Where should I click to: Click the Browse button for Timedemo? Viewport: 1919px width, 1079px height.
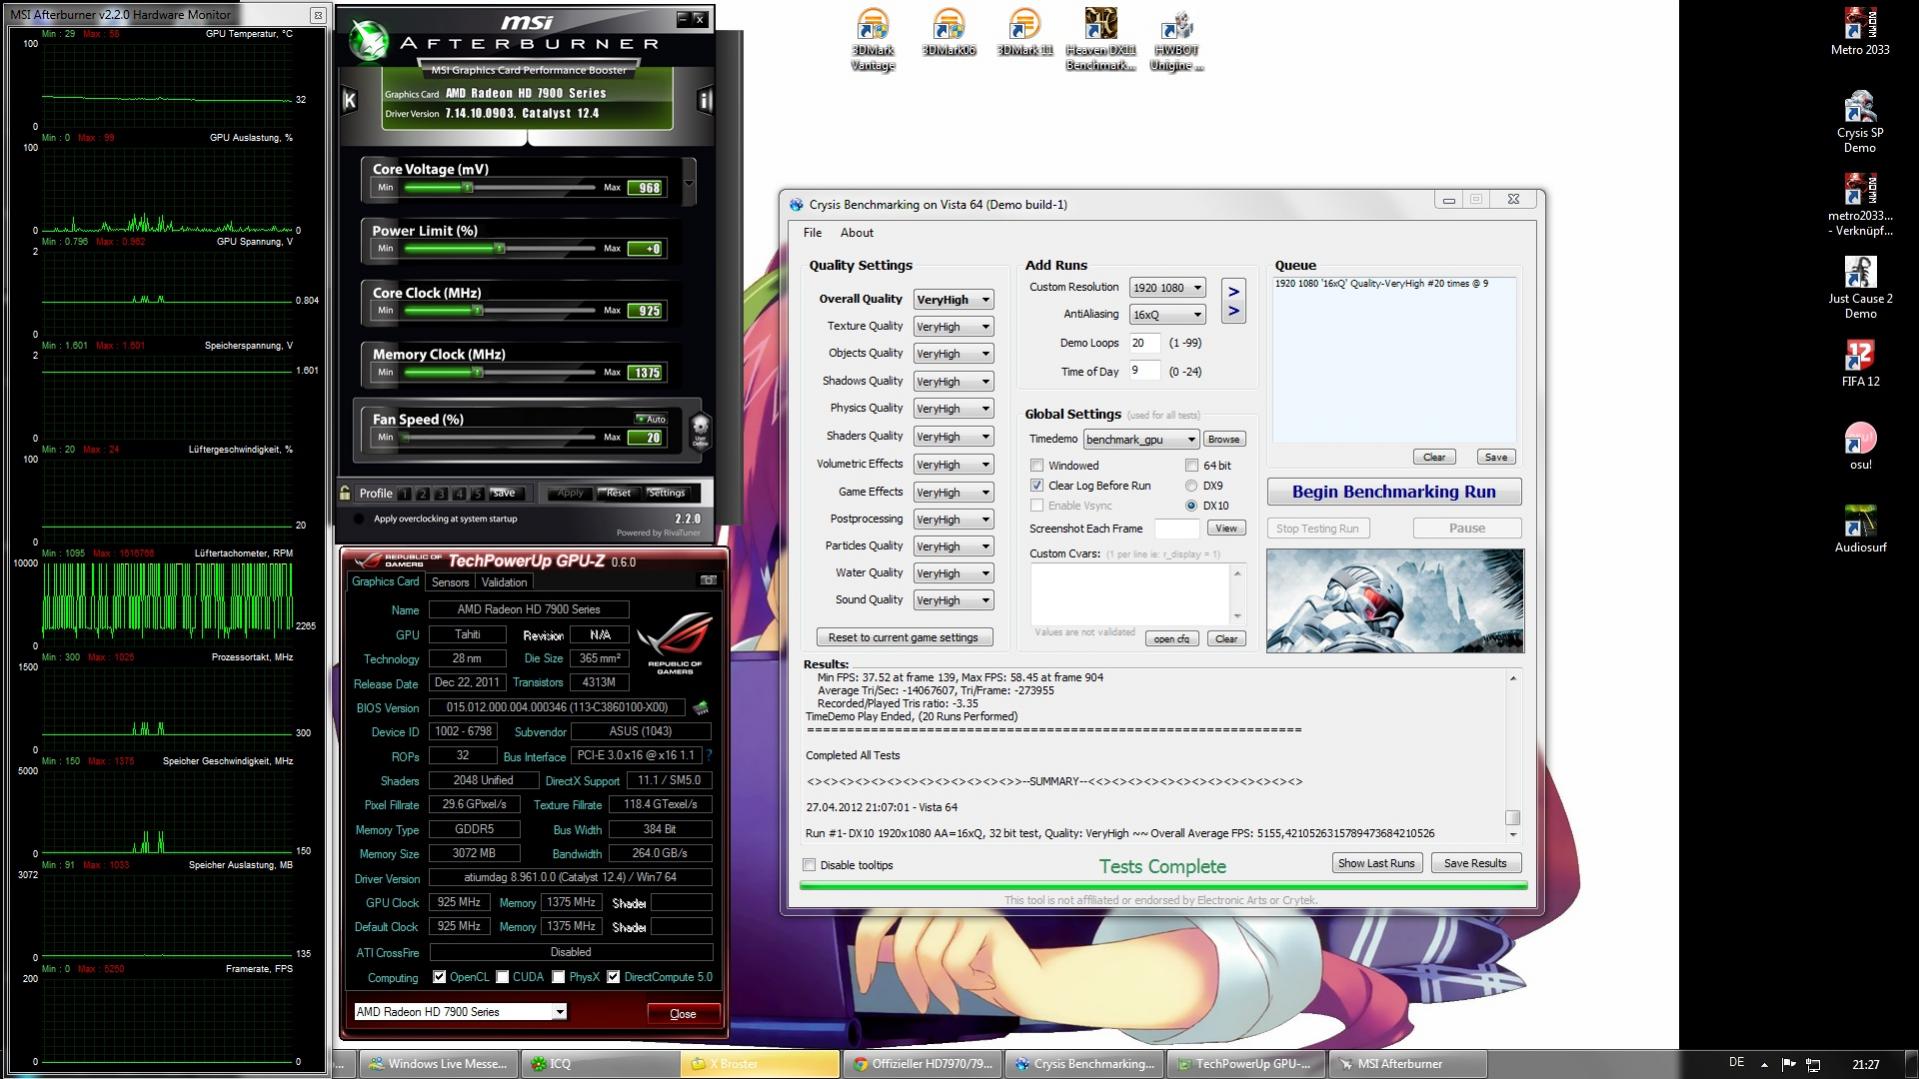pyautogui.click(x=1223, y=439)
